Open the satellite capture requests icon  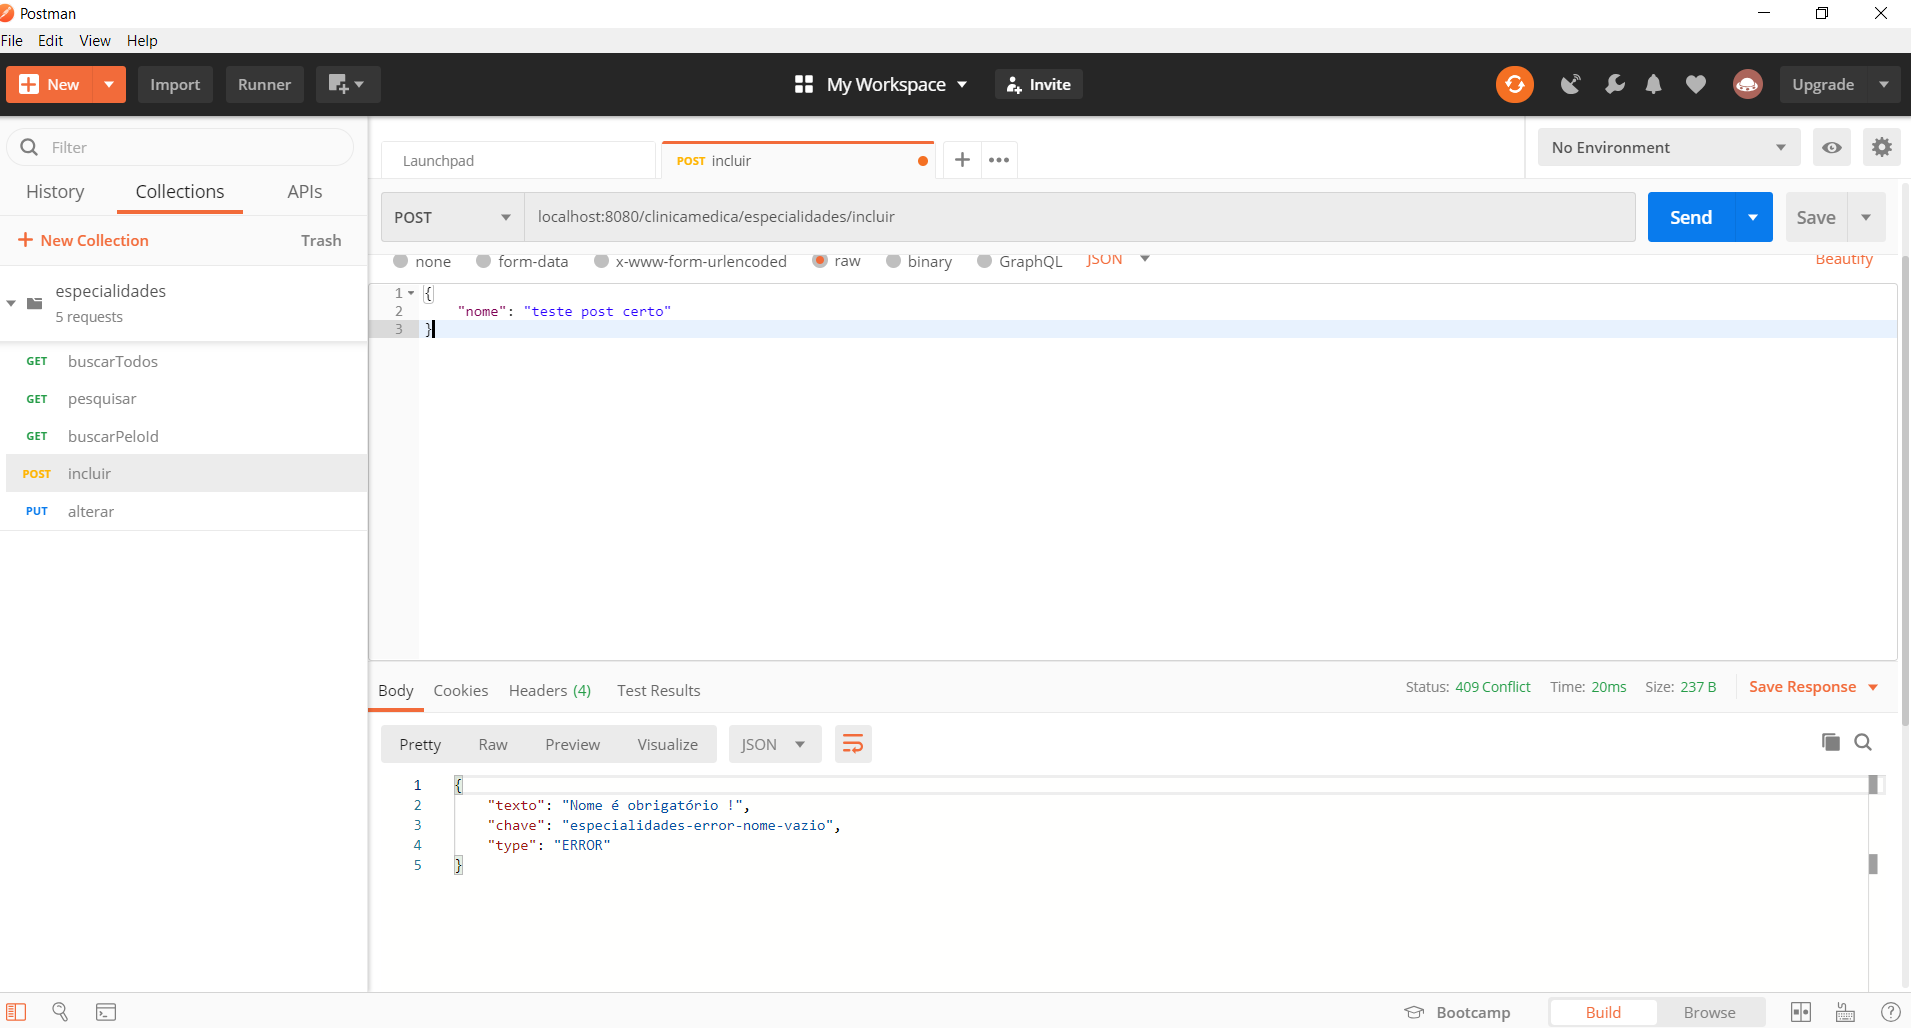pyautogui.click(x=1570, y=84)
